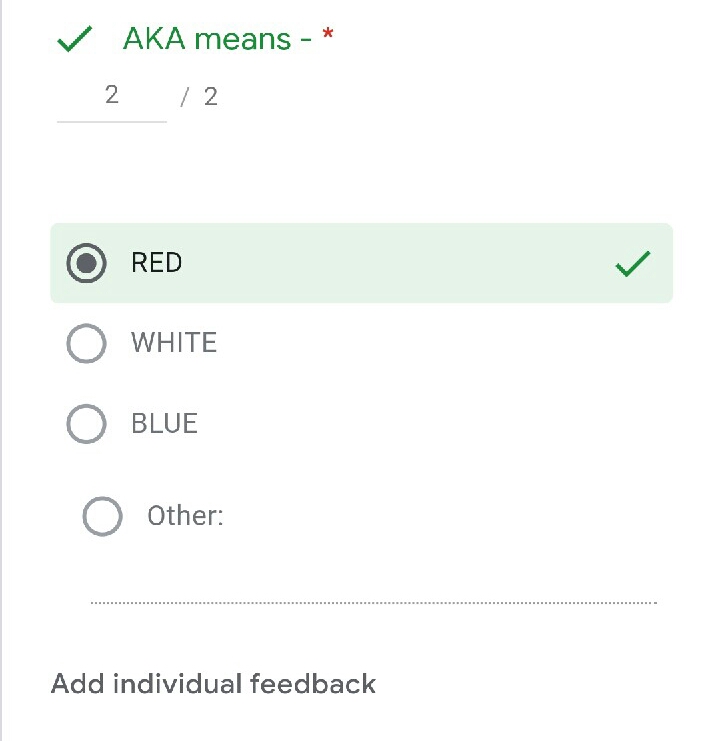
Task: Open Add individual feedback
Action: click(x=213, y=684)
